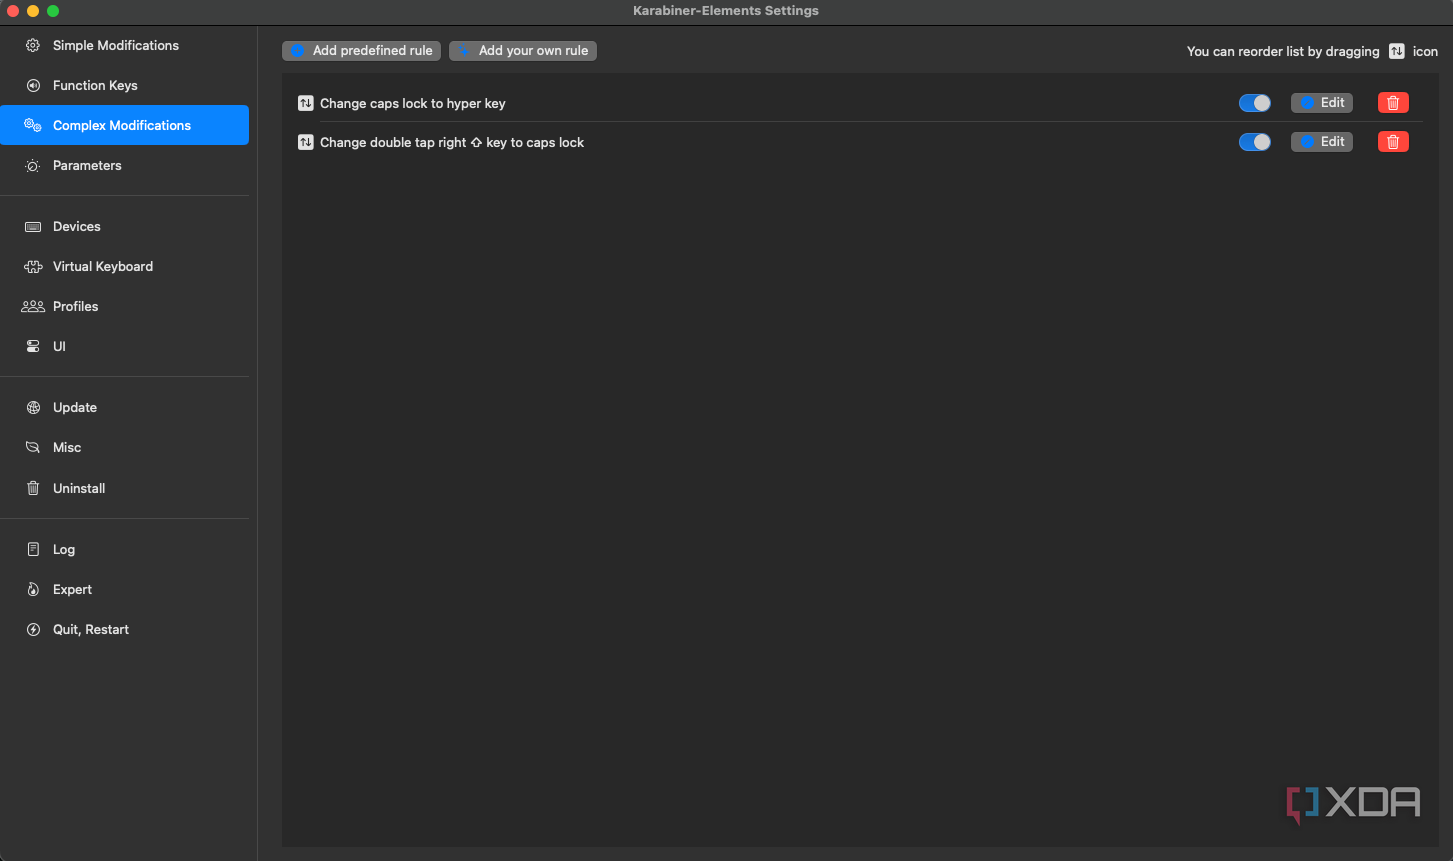Click the Parameters sun icon in the sidebar
Viewport: 1453px width, 861px height.
pos(33,165)
